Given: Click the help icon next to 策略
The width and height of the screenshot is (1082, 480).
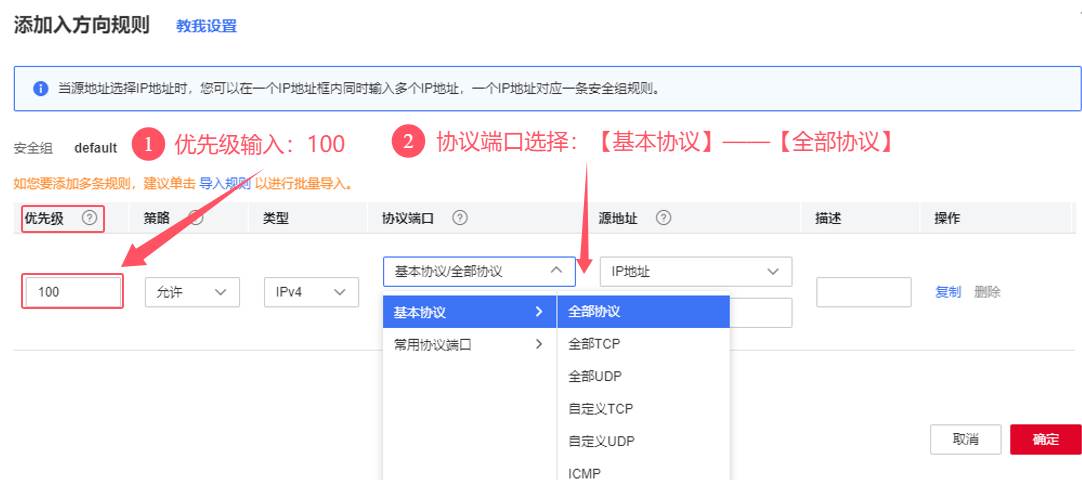Looking at the screenshot, I should coord(196,218).
